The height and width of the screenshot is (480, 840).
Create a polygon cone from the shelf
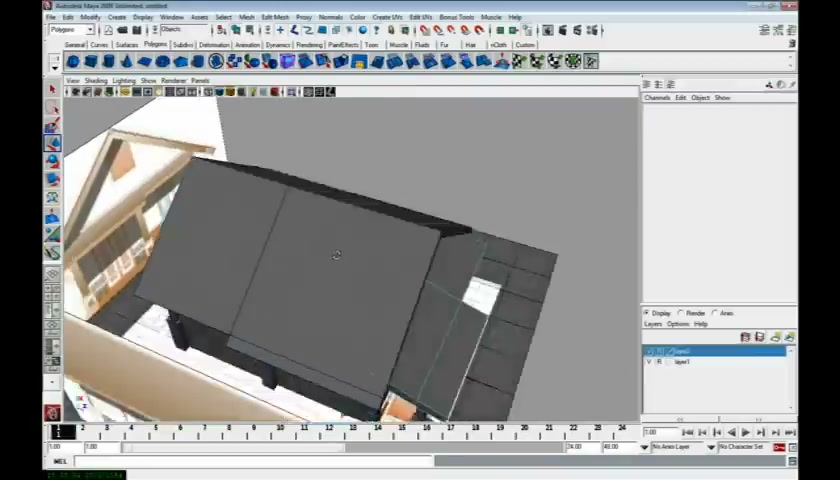pos(126,62)
